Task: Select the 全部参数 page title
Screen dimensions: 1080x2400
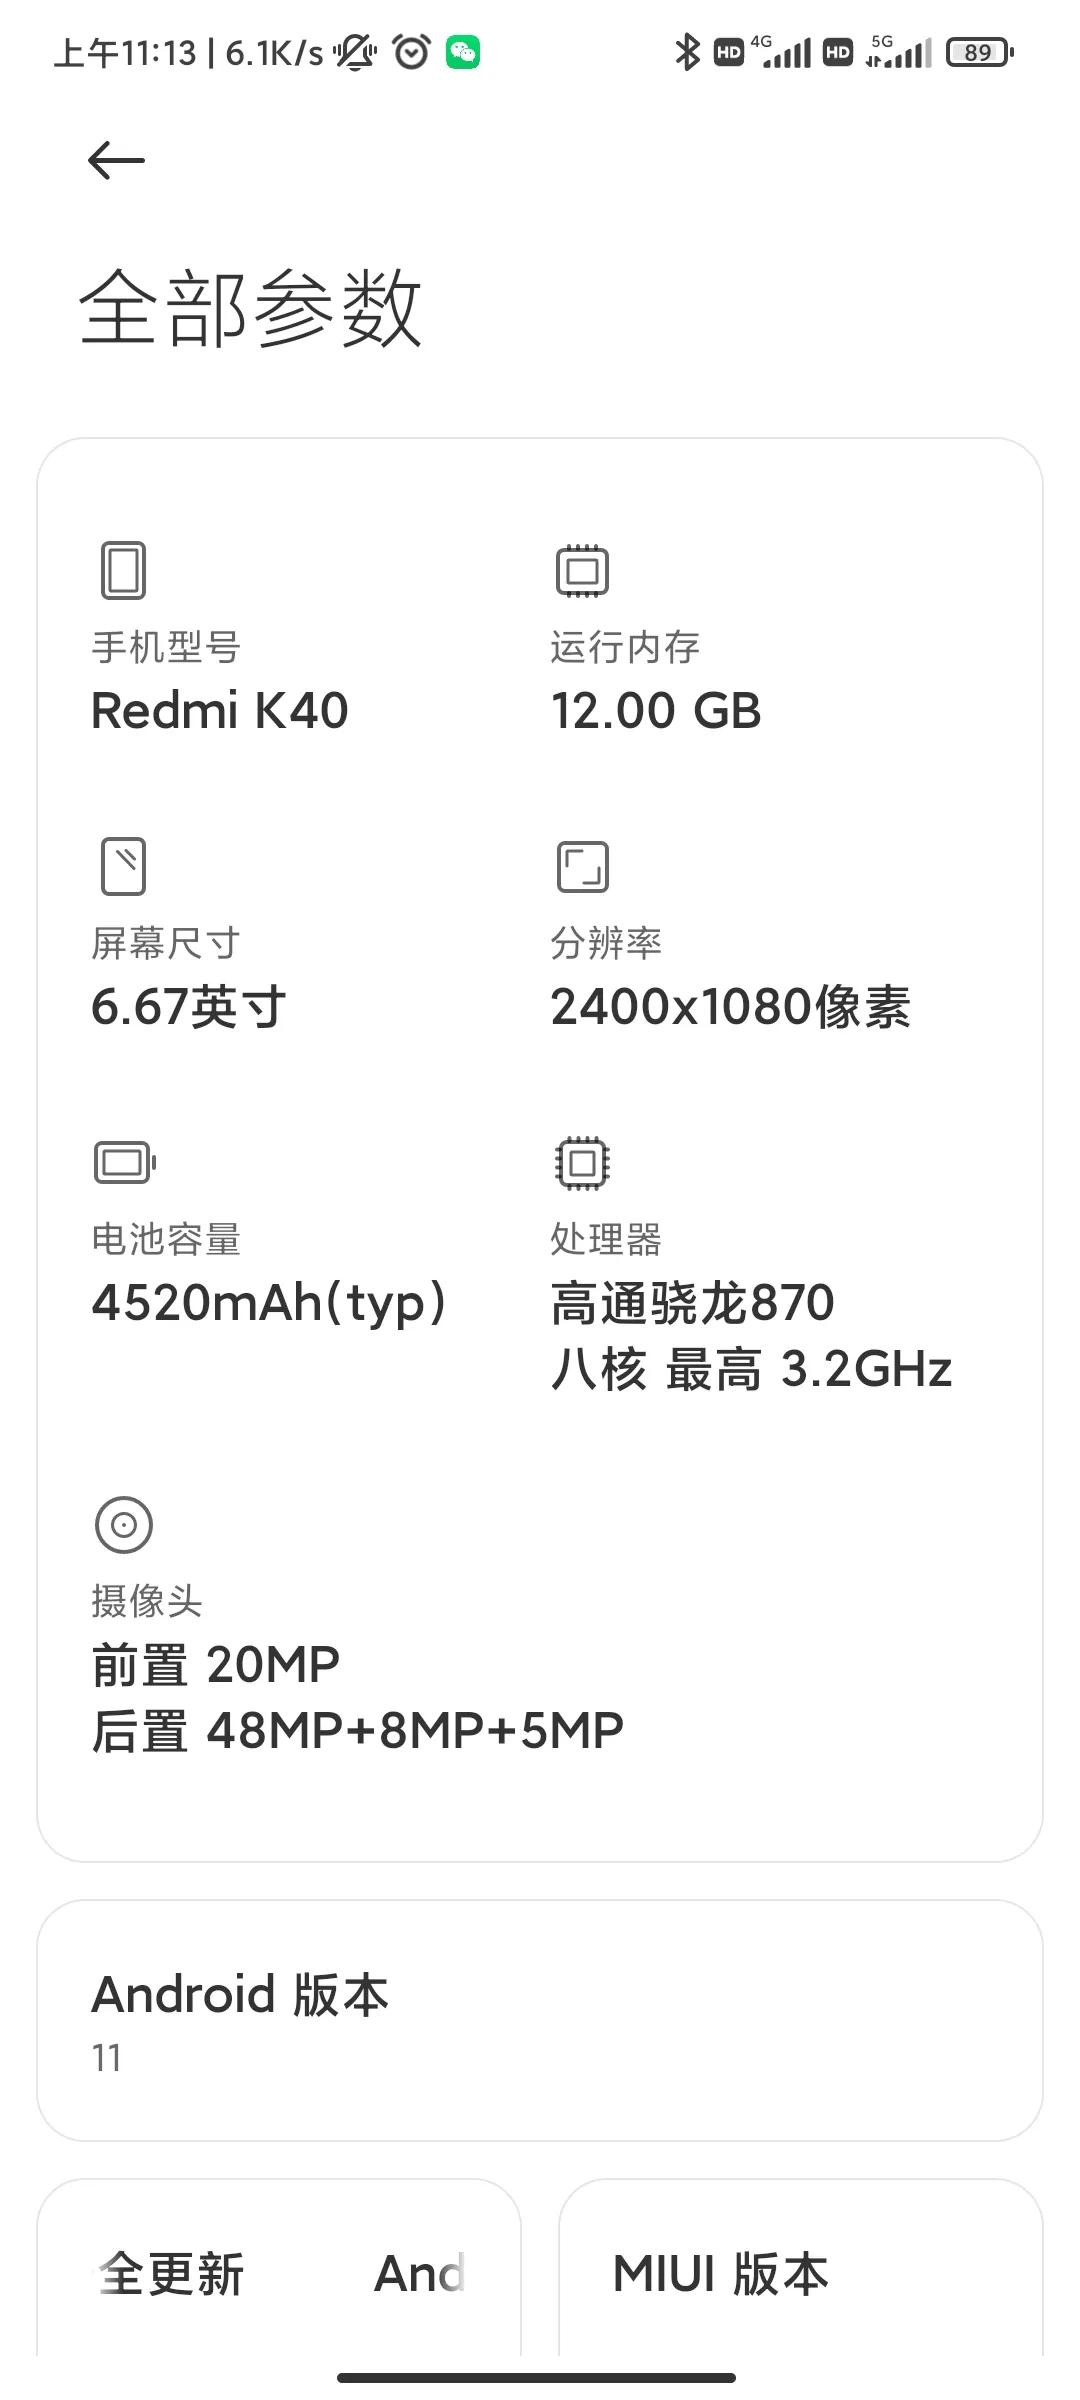Action: [251, 310]
